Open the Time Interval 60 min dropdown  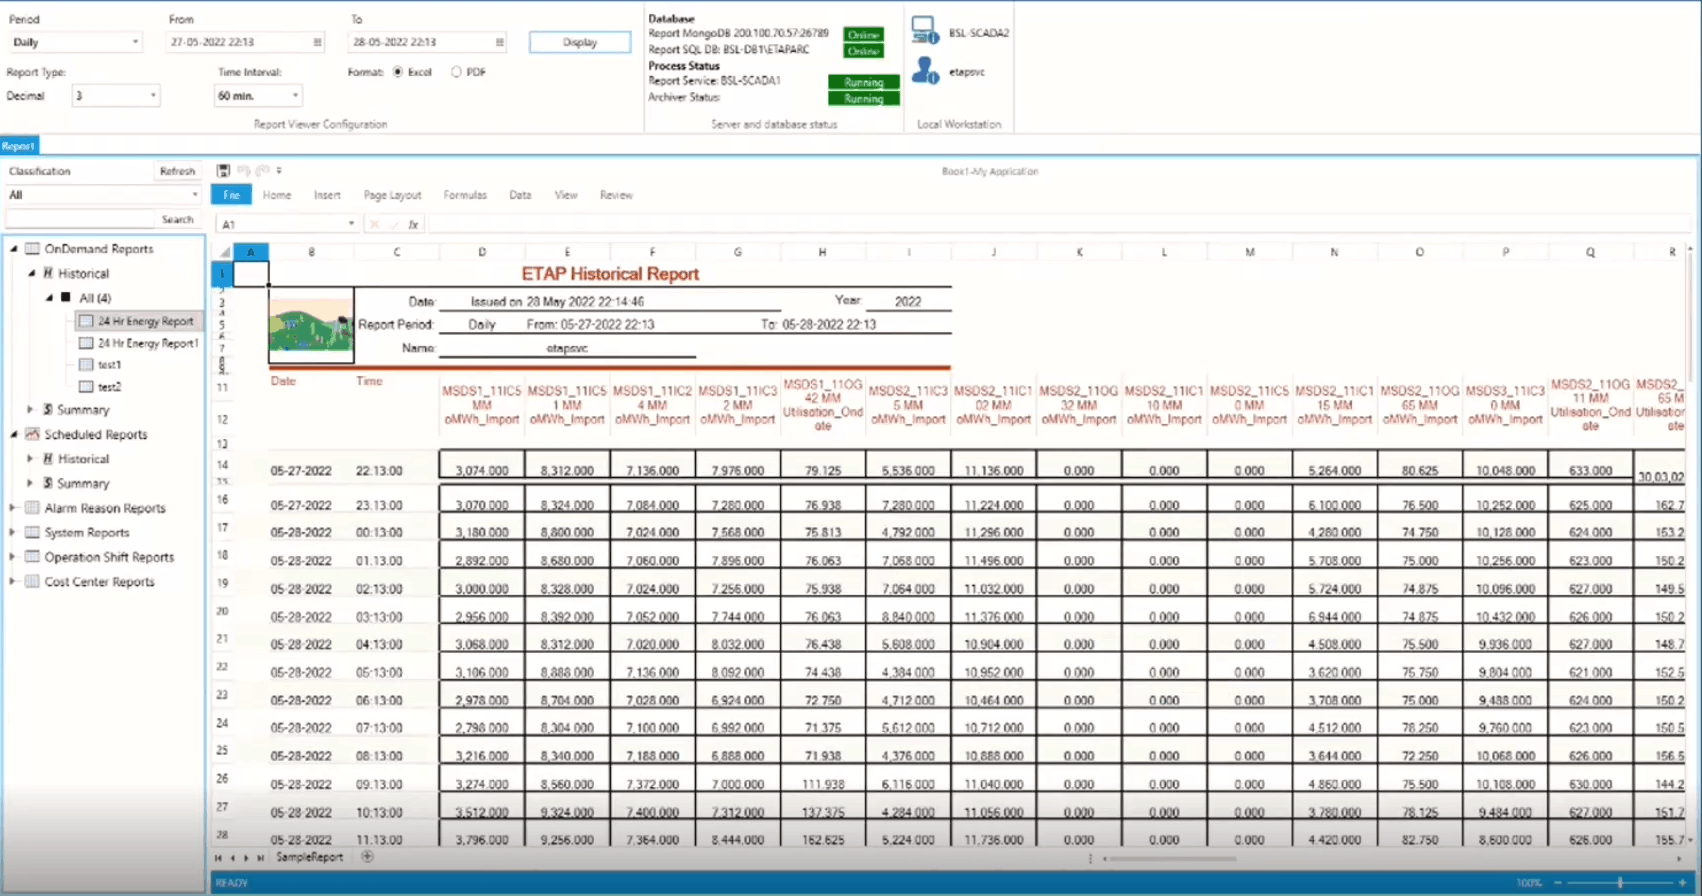pos(258,96)
